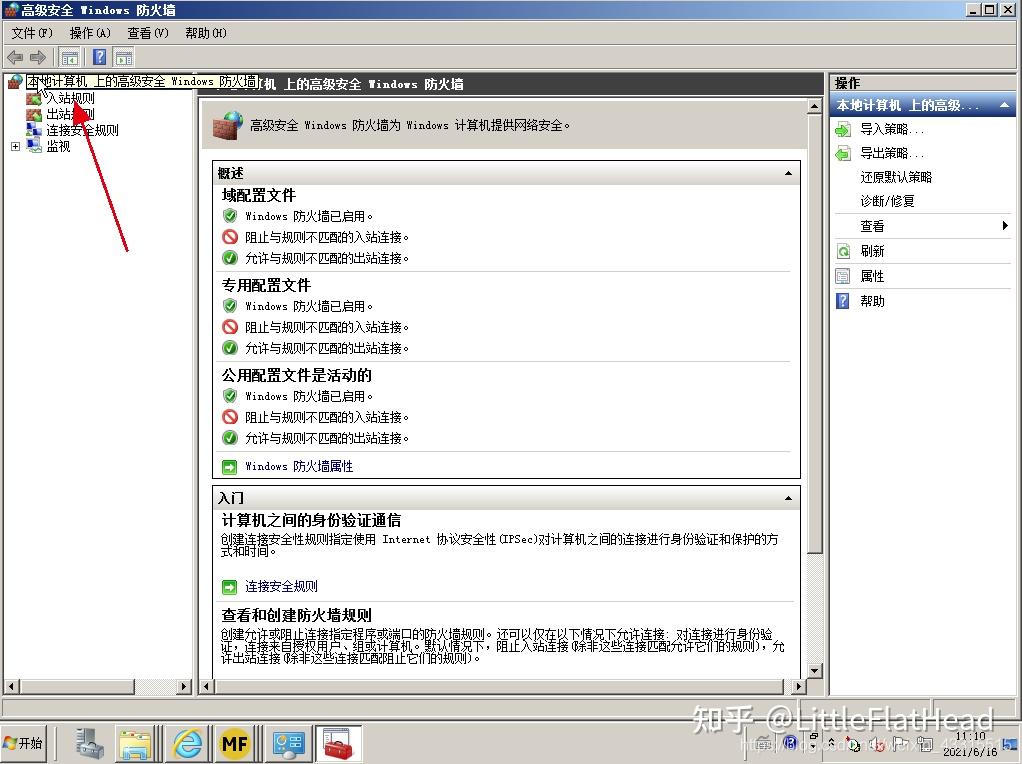The image size is (1022, 764).
Task: Click the Forward arrow toolbar button
Action: [38, 57]
